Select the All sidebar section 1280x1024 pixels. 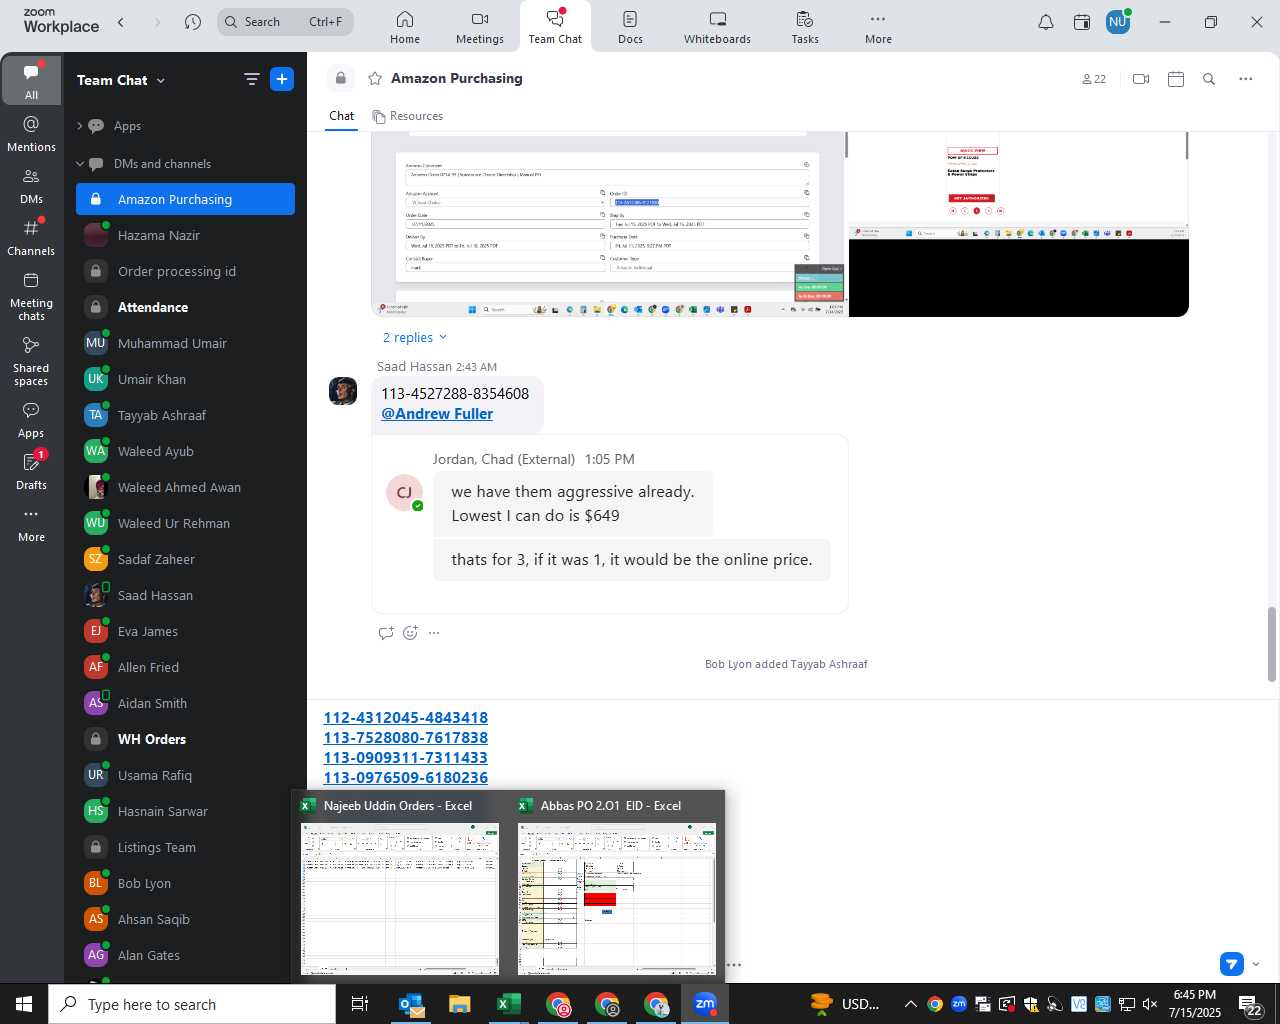[x=31, y=80]
